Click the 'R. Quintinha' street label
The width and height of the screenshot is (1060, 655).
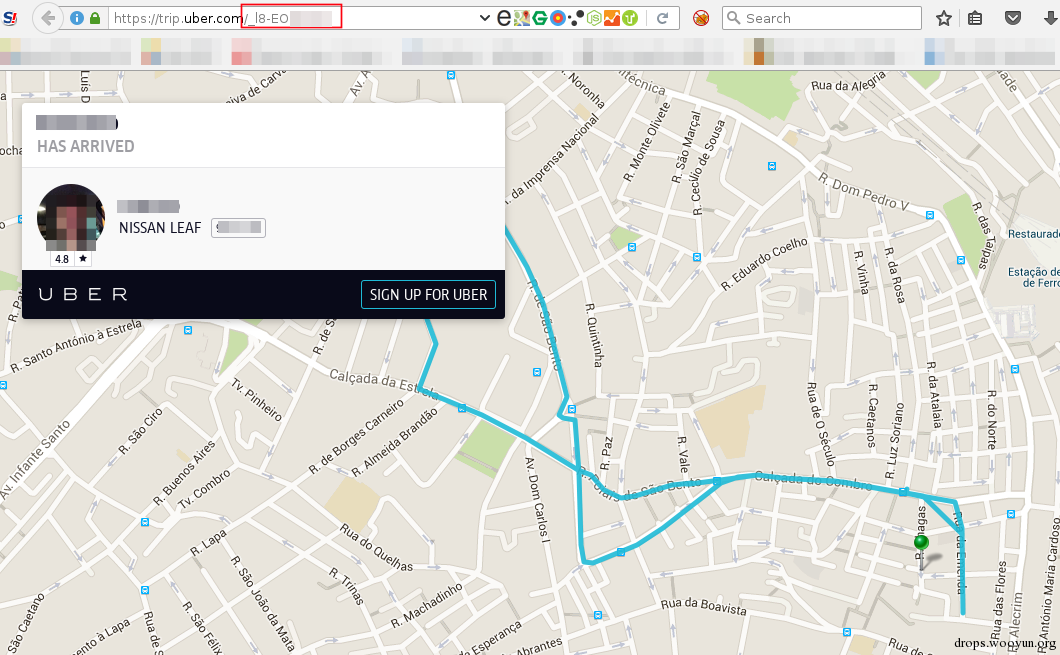[593, 335]
